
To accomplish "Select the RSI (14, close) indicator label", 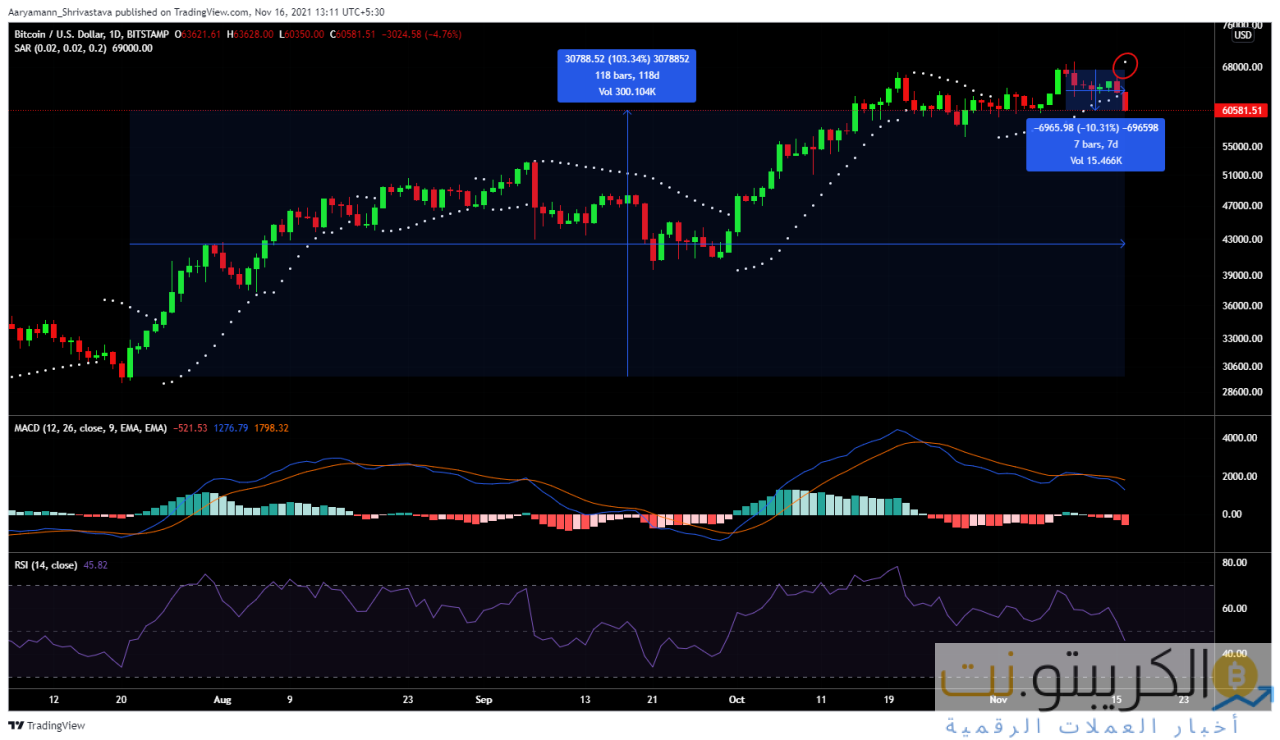I will pyautogui.click(x=46, y=565).
